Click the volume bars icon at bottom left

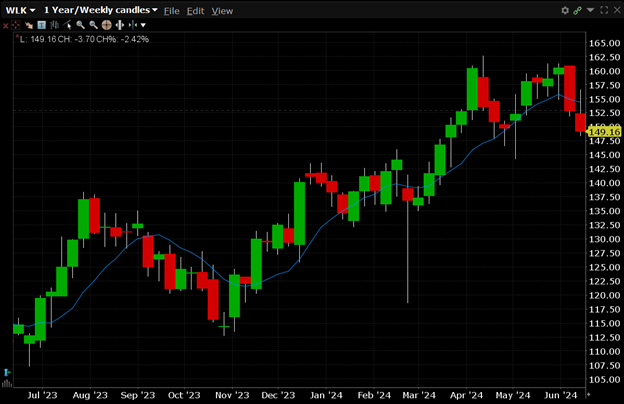click(7, 384)
